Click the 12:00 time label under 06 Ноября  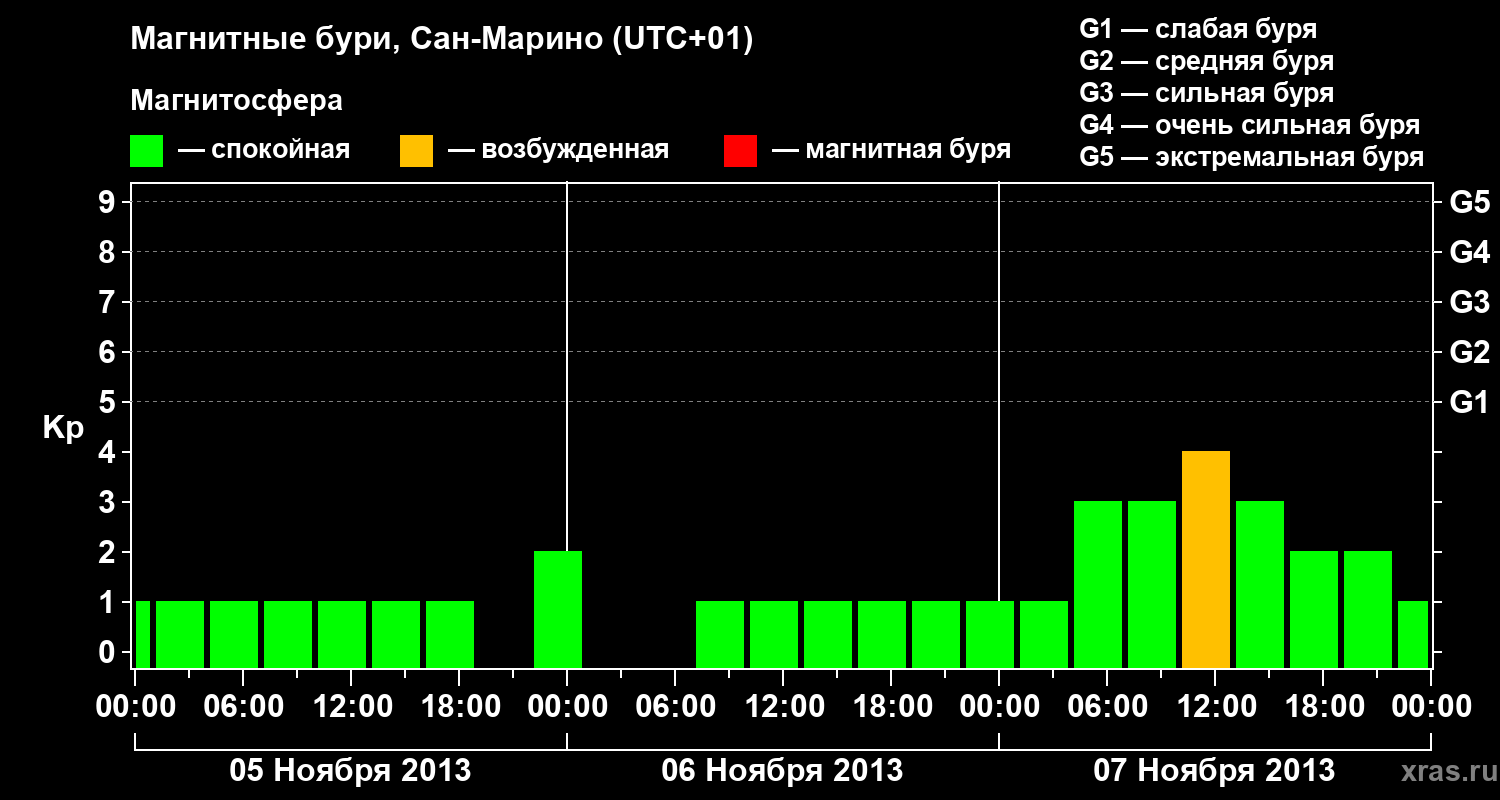pyautogui.click(x=783, y=707)
